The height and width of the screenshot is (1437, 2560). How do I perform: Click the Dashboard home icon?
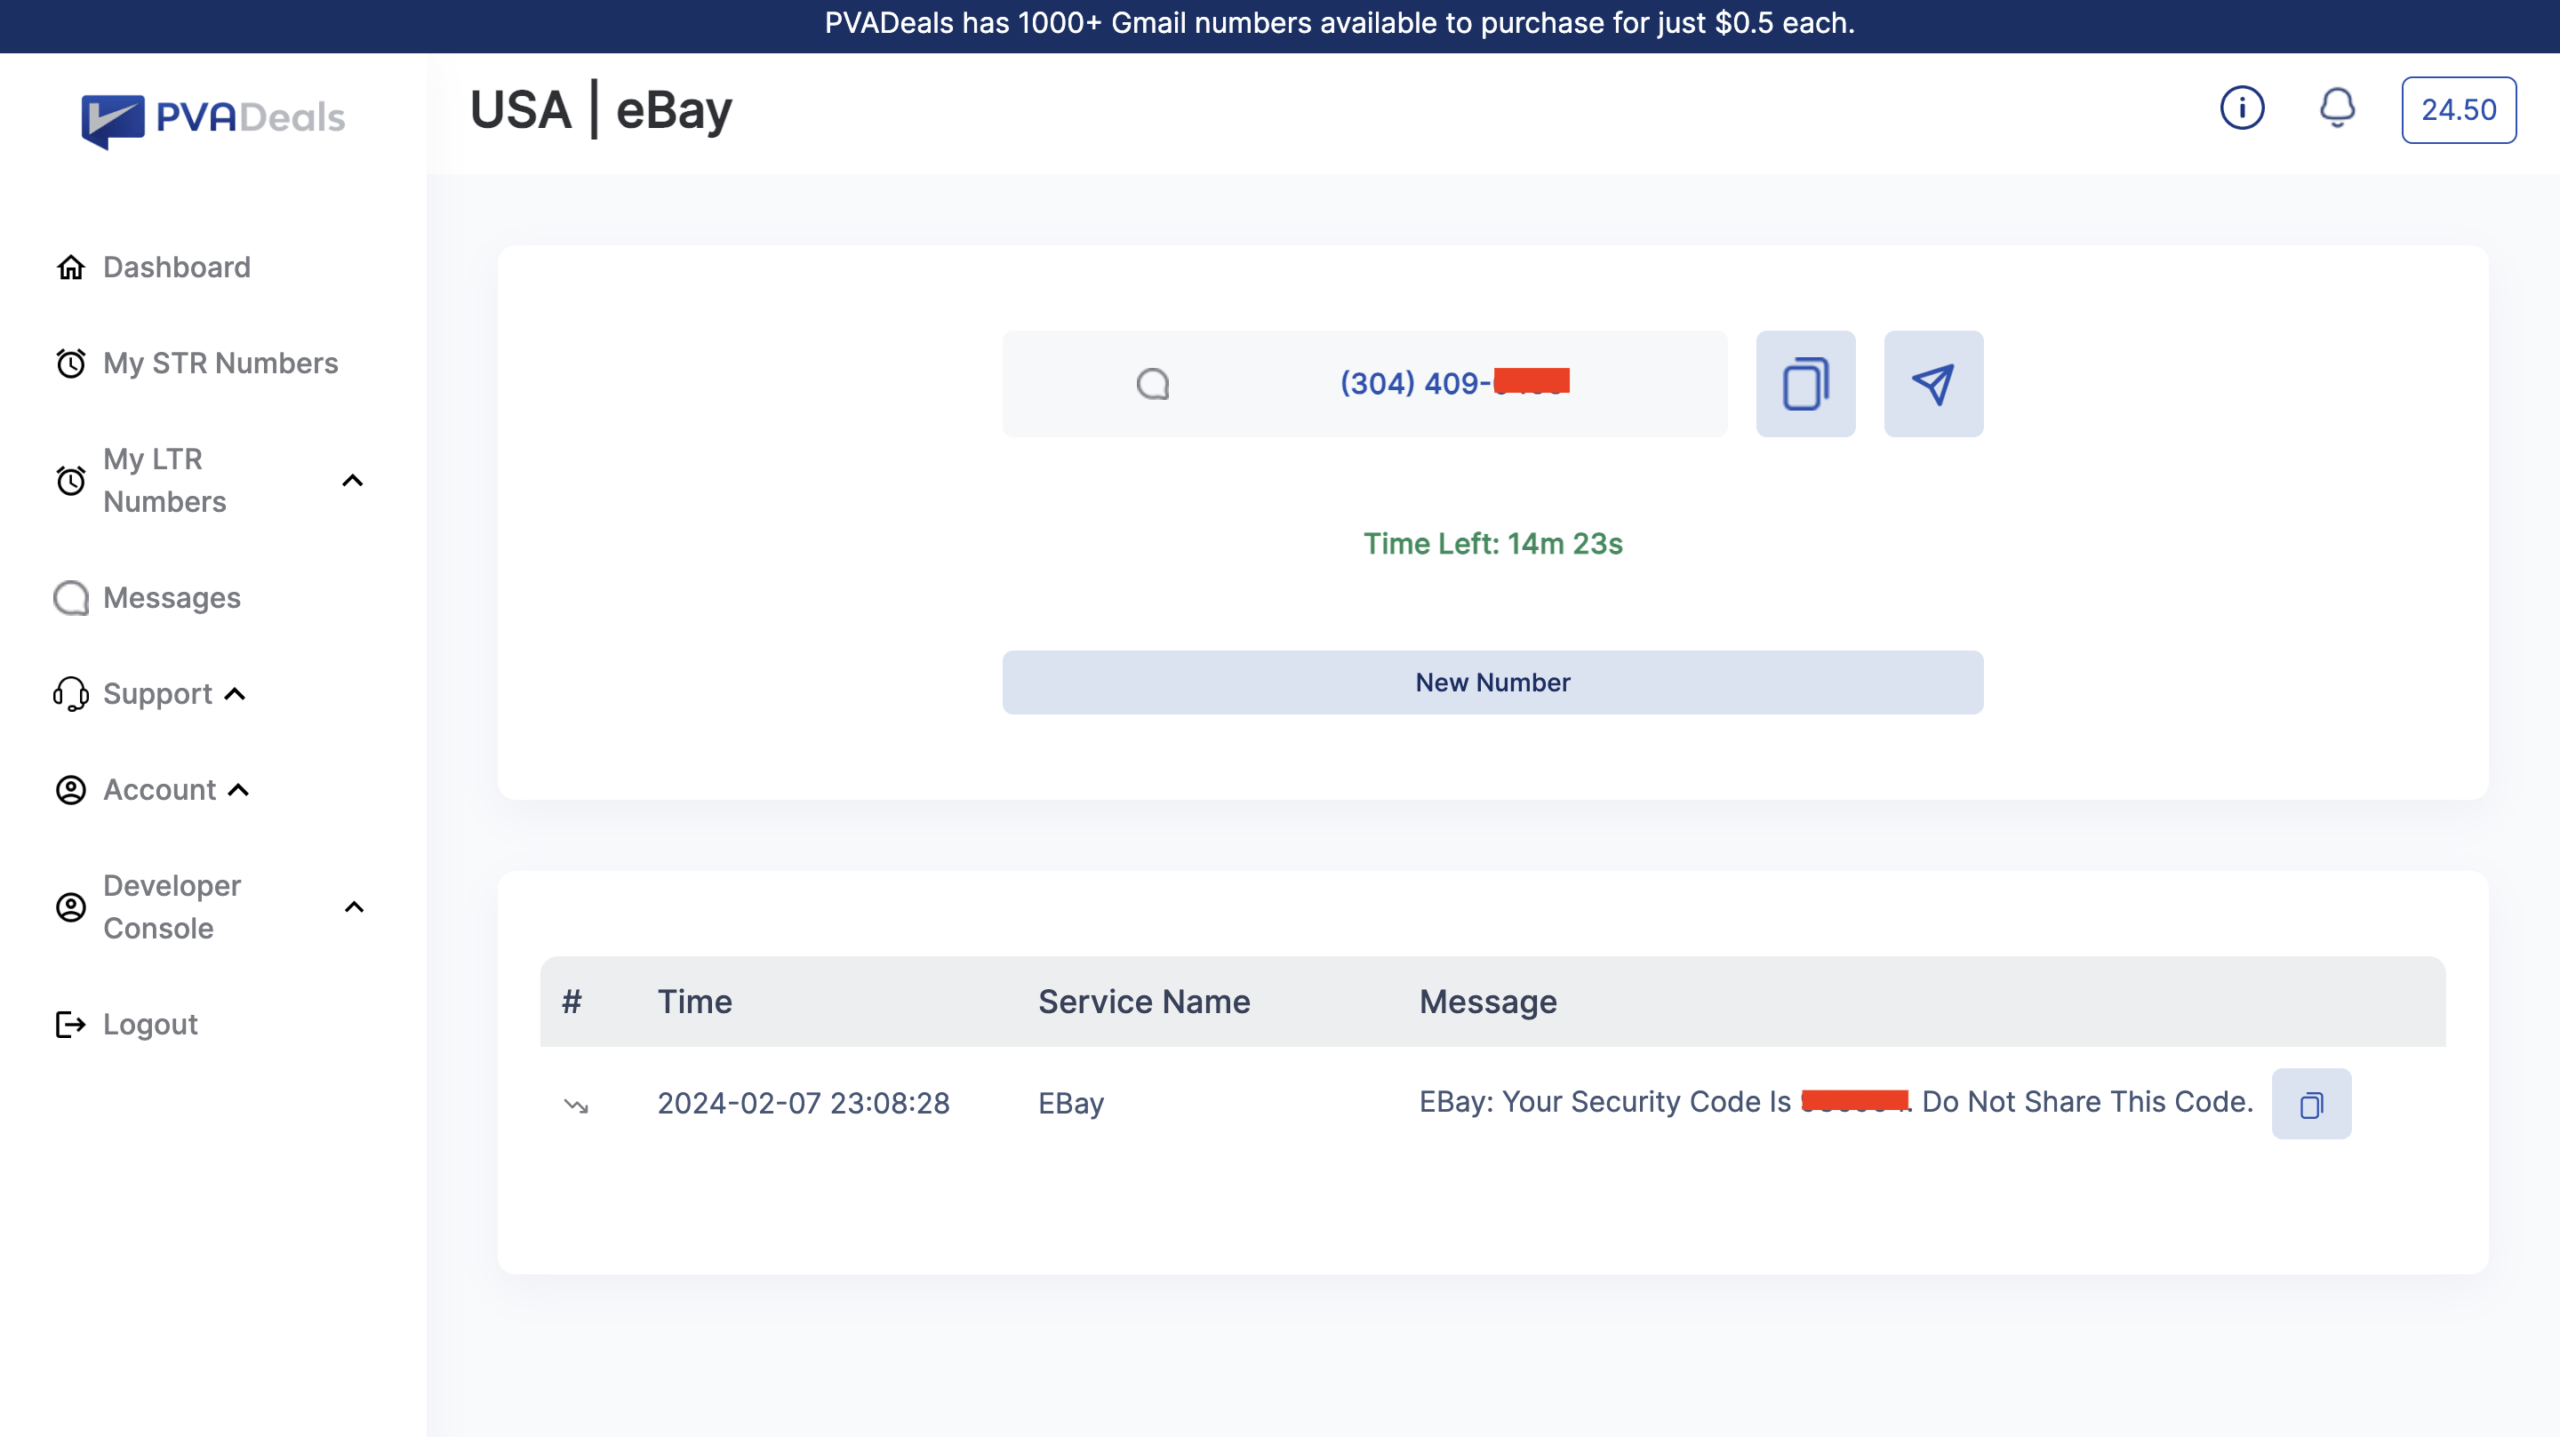pos(70,267)
